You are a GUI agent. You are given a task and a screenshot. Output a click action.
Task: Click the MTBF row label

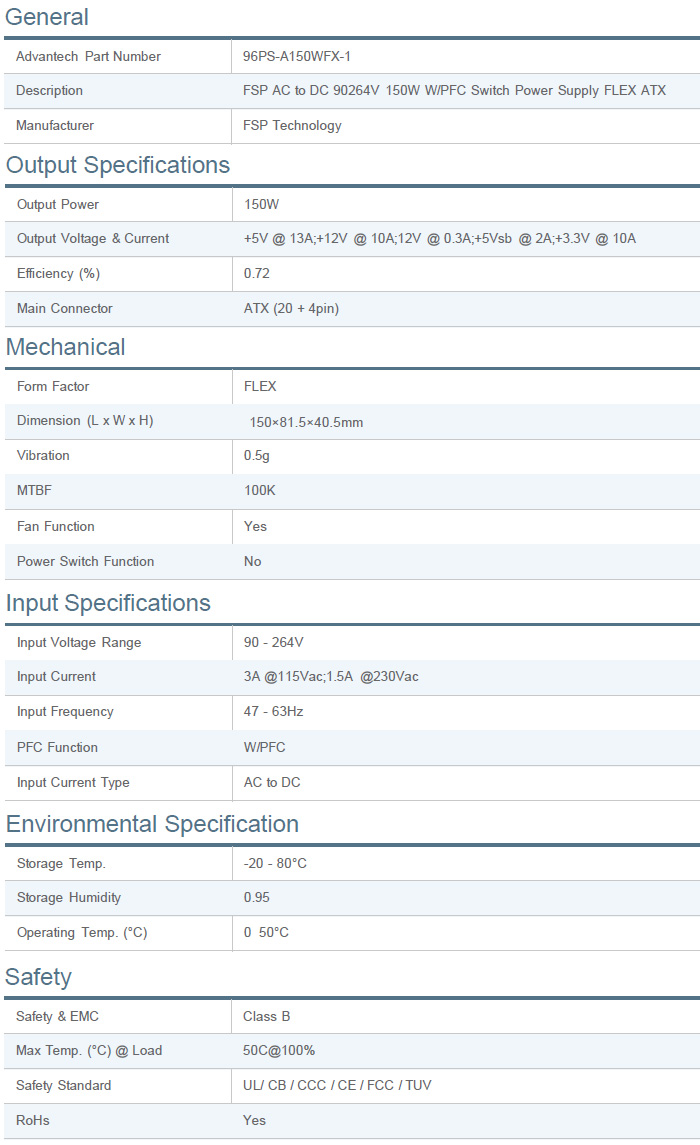(35, 490)
